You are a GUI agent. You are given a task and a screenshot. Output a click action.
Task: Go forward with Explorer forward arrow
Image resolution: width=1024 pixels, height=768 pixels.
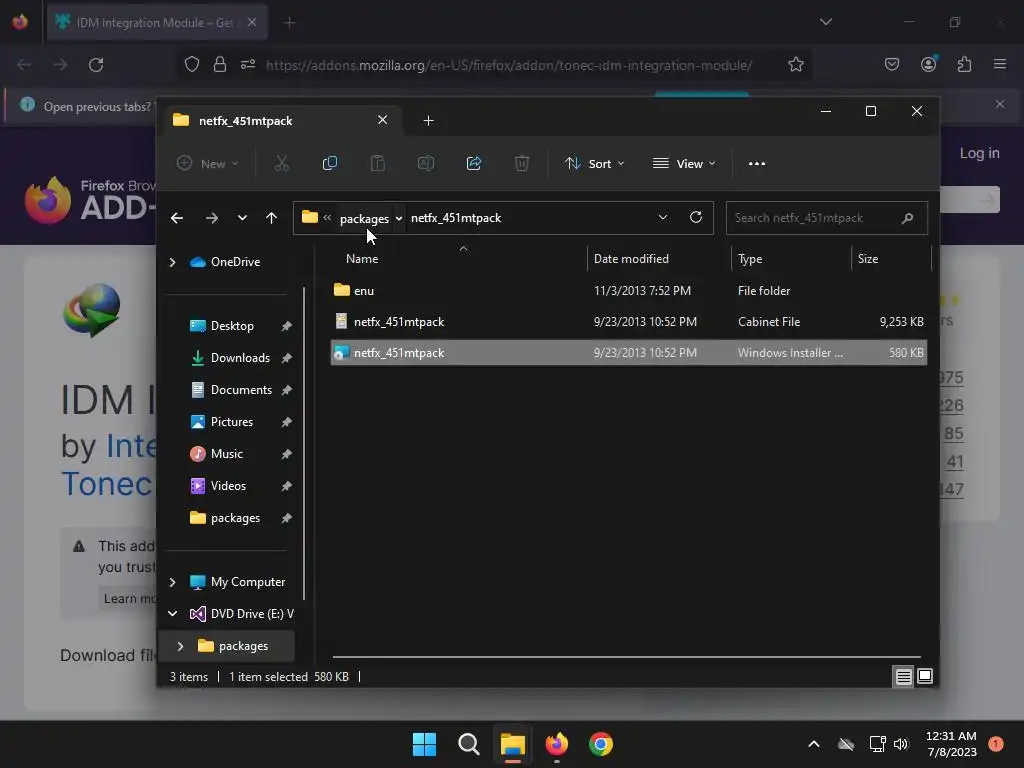point(212,218)
